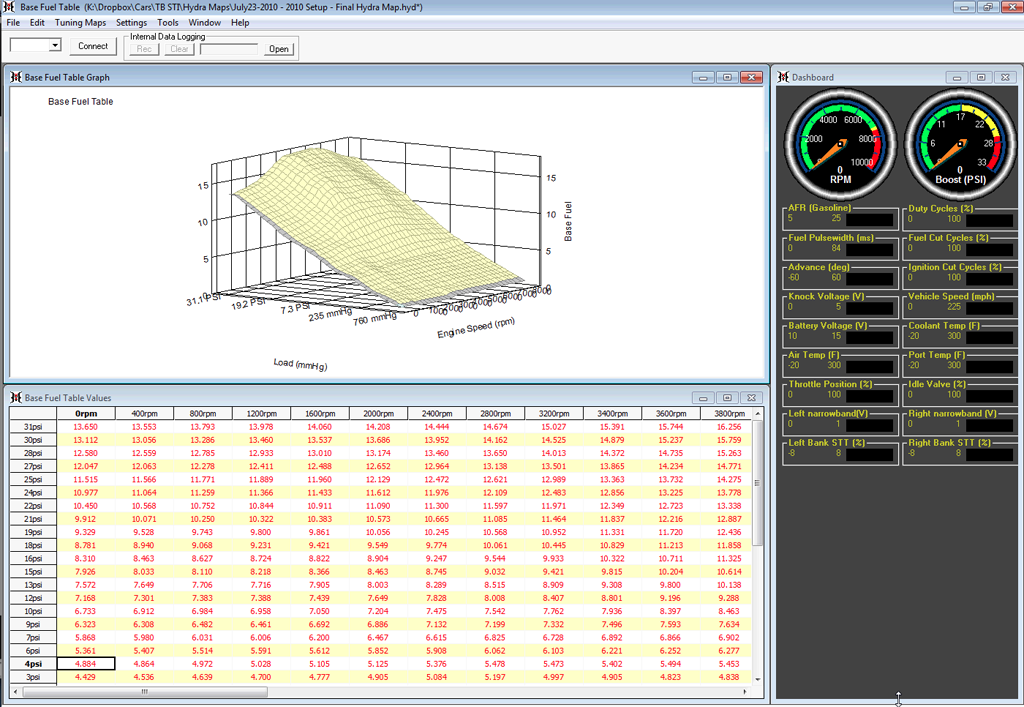
Task: Maximize the Base Fuel Table Graph window
Action: coord(727,77)
